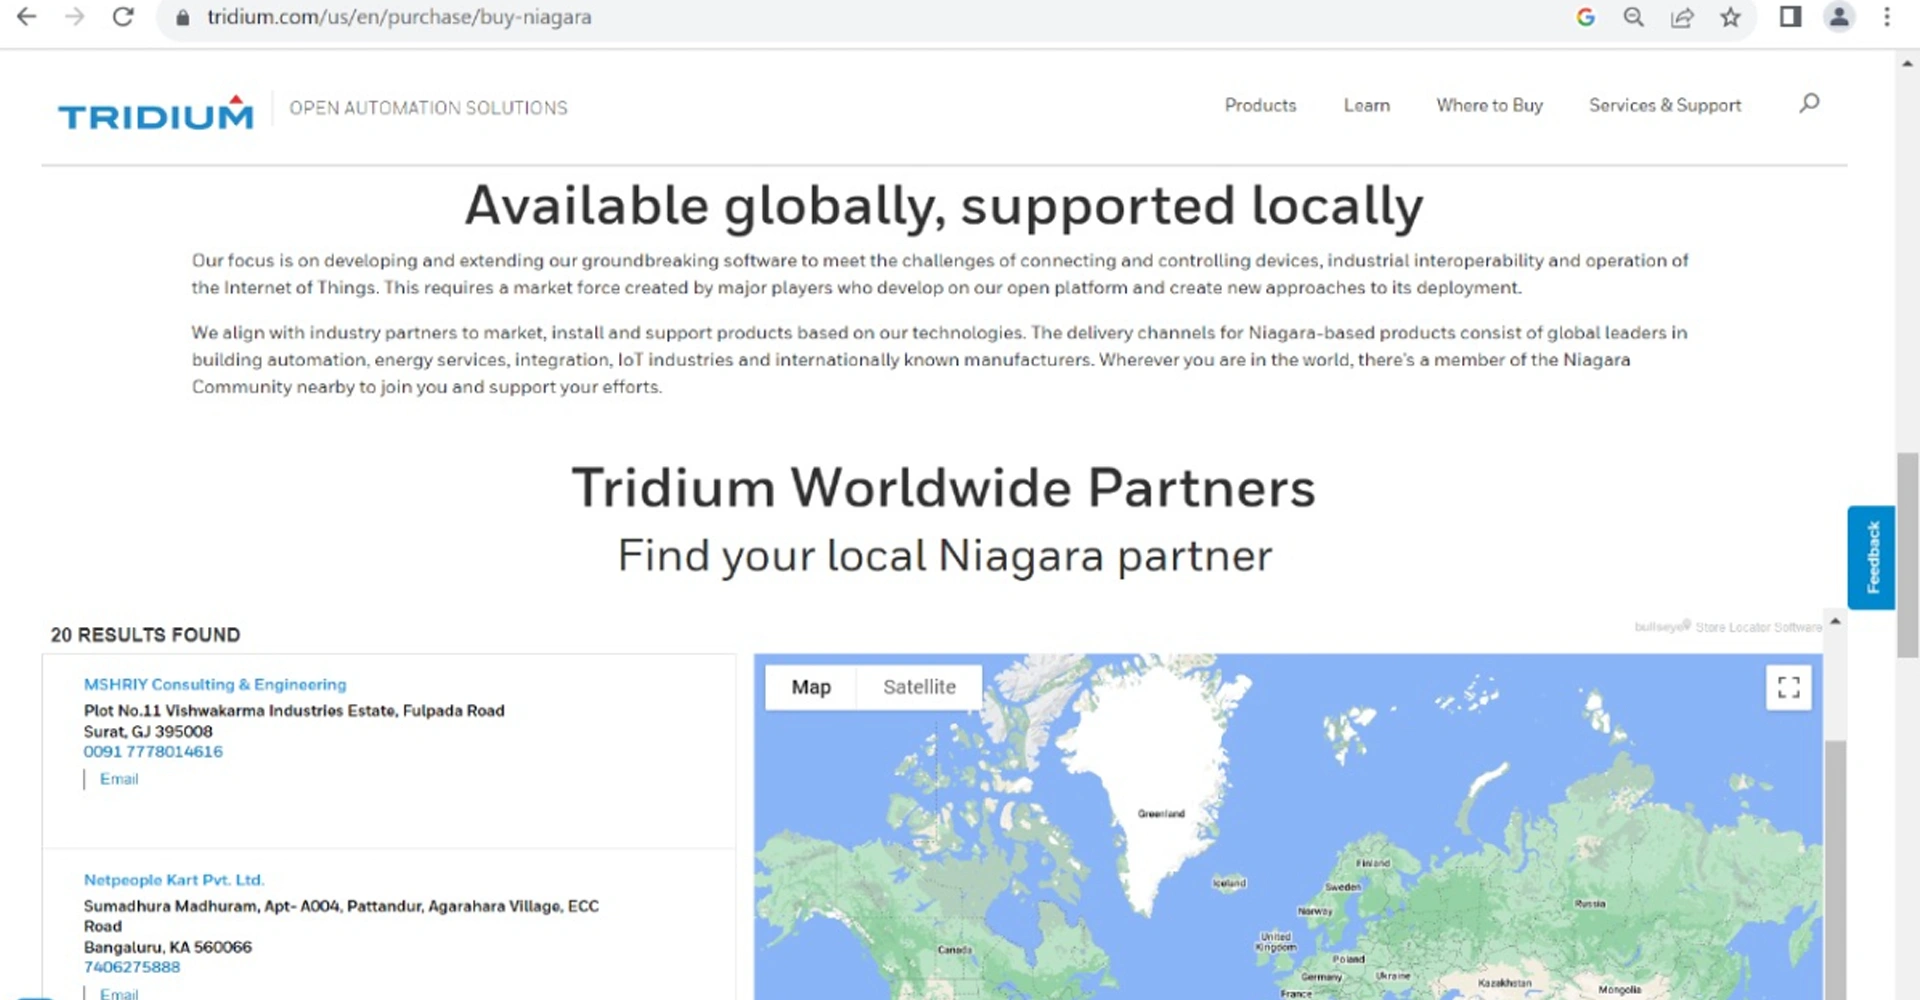Click the Tridium logo
Image resolution: width=1920 pixels, height=1000 pixels.
[x=156, y=113]
